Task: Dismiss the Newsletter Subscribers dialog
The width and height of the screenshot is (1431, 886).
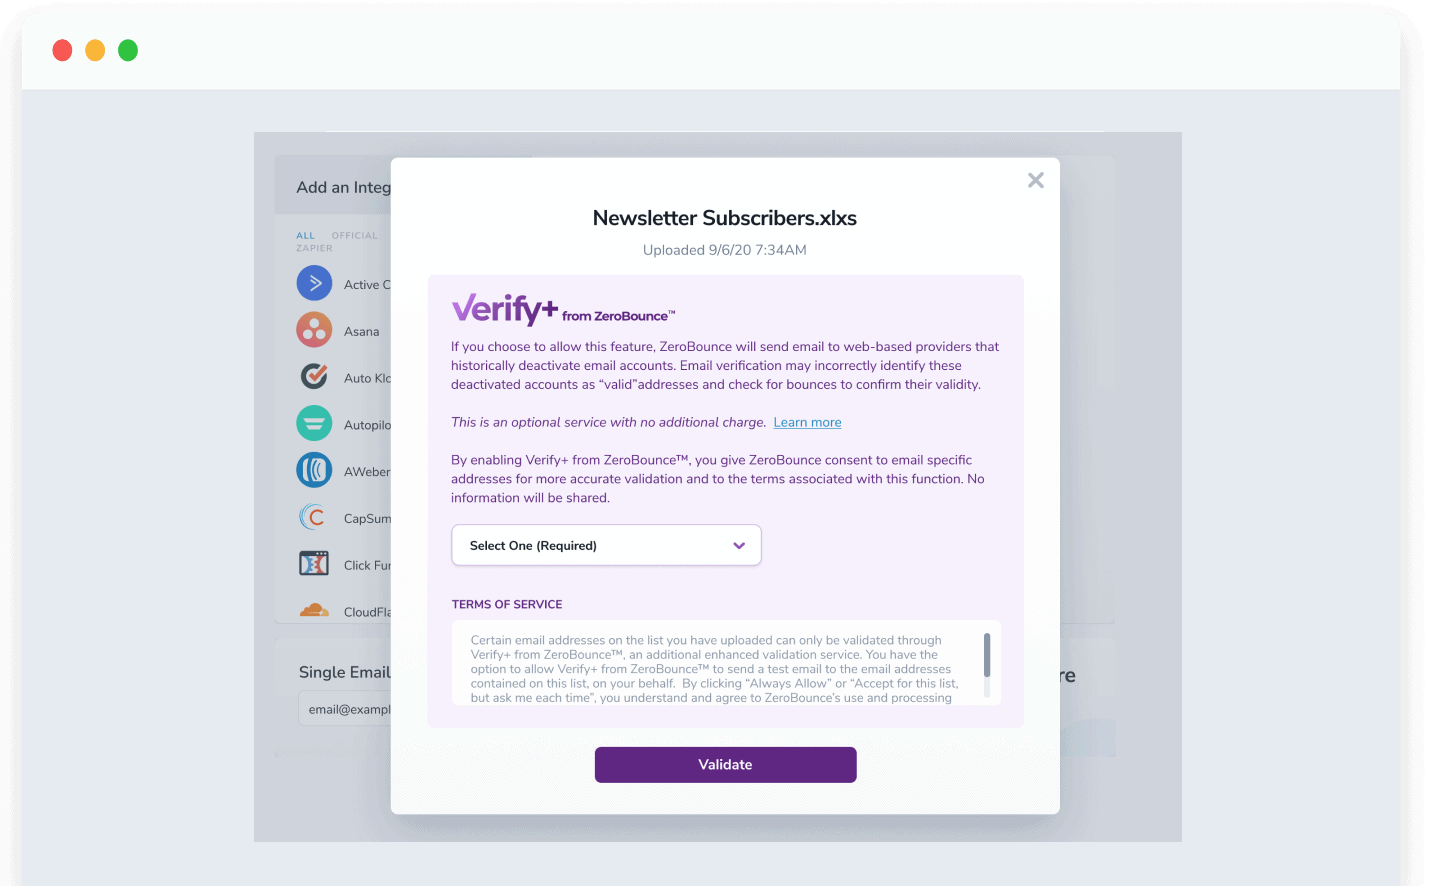Action: coord(1035,180)
